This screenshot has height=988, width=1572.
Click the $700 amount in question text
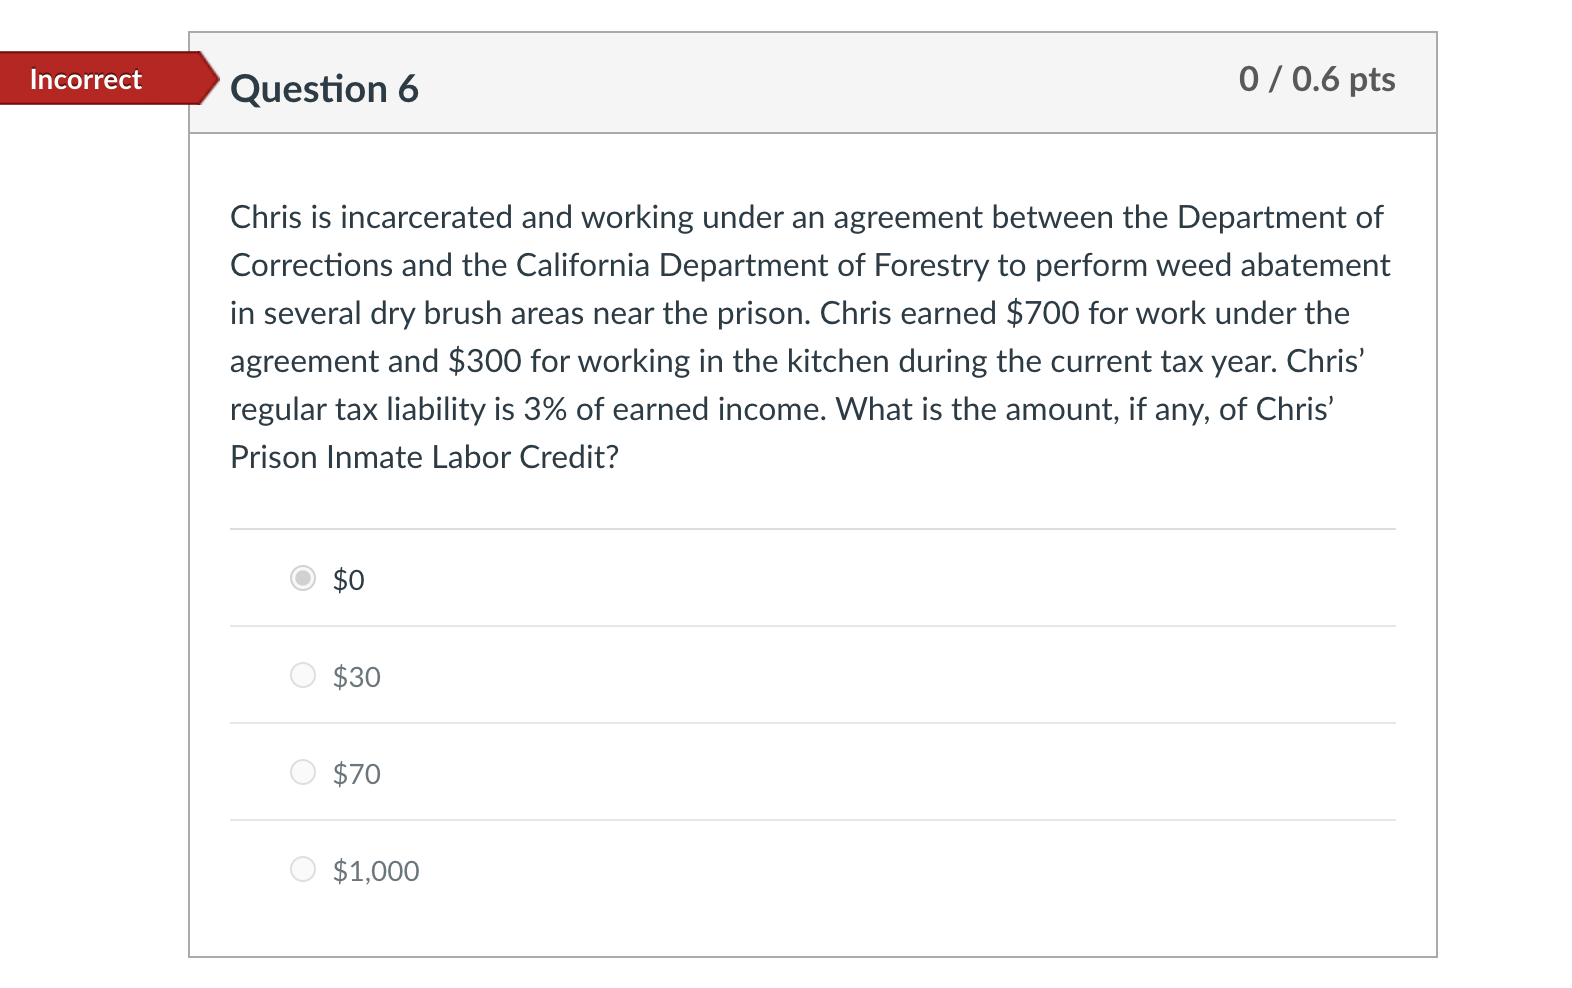point(1042,313)
